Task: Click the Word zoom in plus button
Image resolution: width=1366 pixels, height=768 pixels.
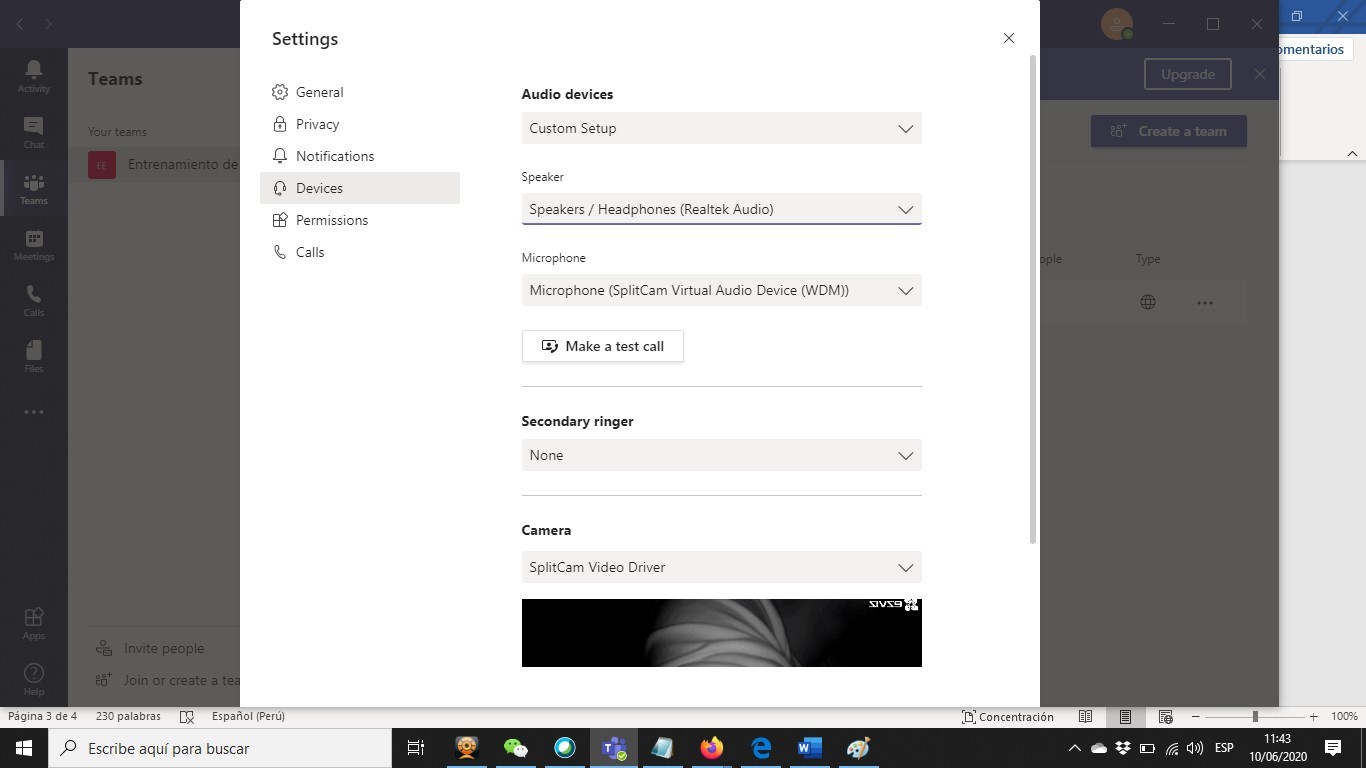Action: click(x=1313, y=716)
